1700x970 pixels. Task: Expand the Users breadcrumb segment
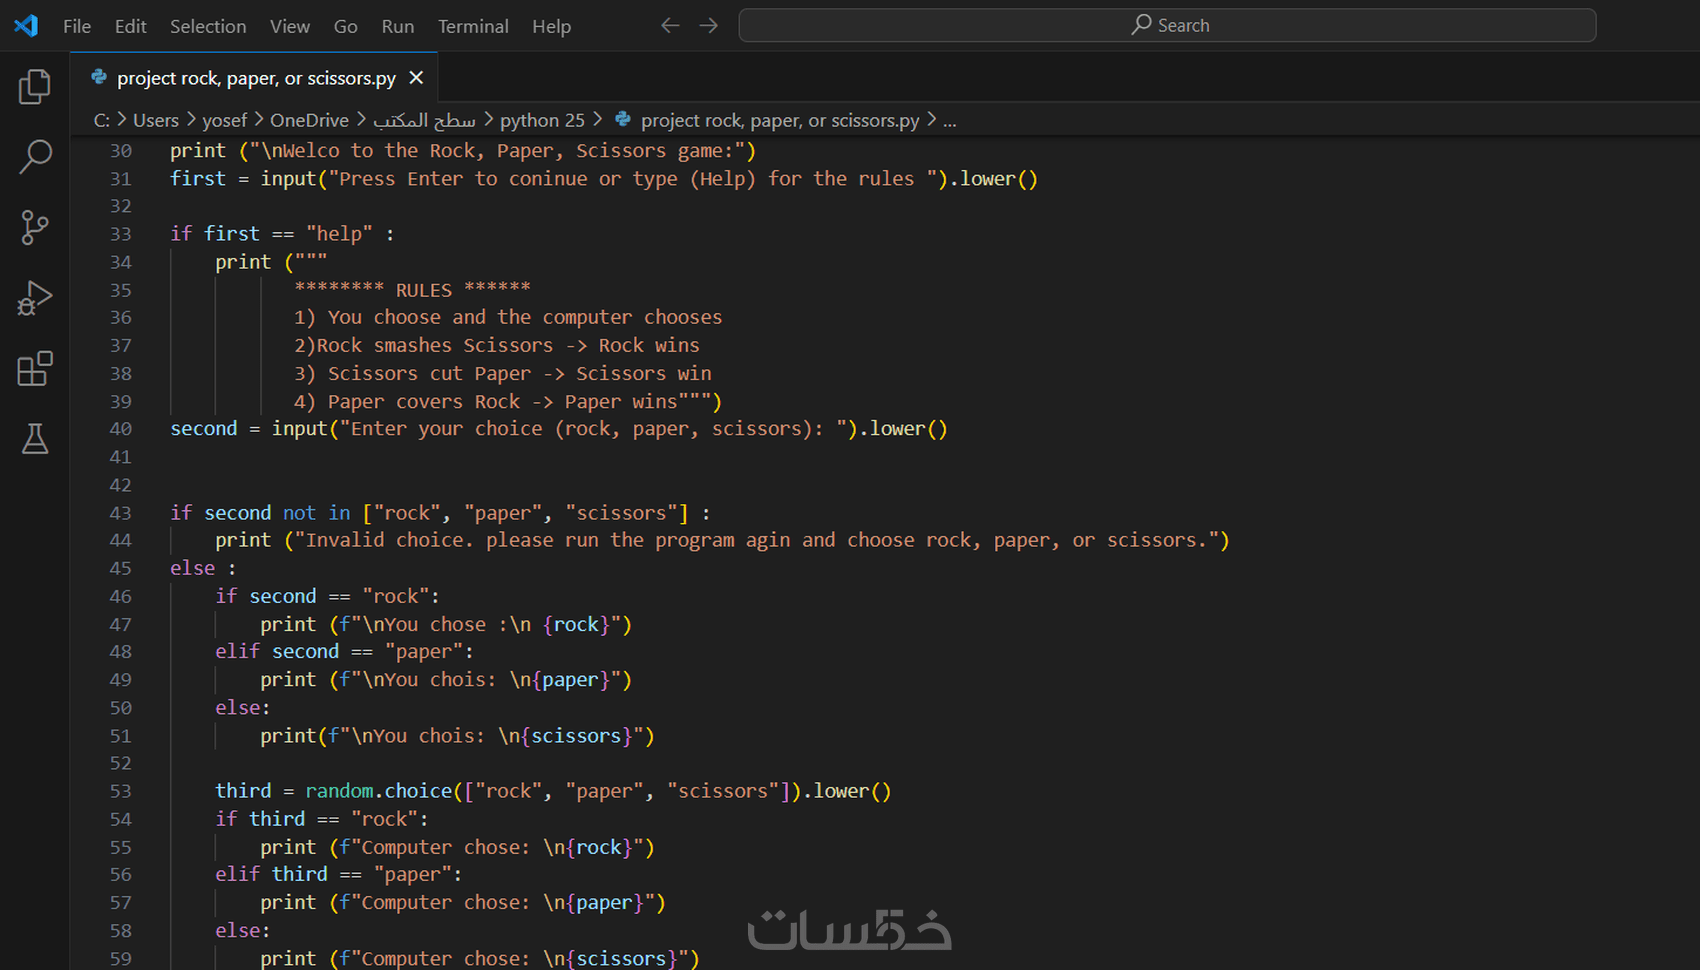tap(156, 120)
